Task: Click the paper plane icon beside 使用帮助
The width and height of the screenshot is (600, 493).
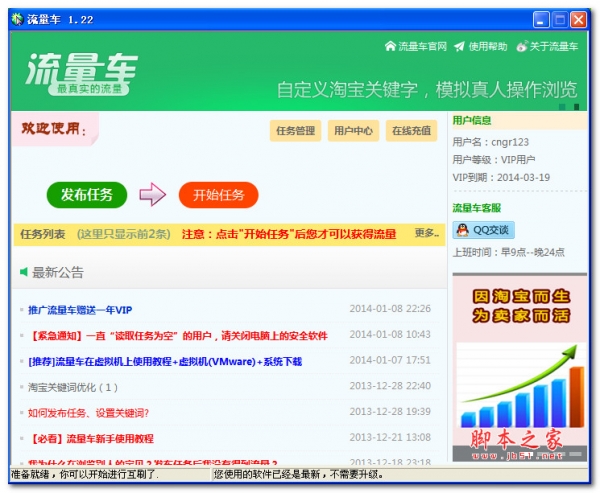Action: click(x=459, y=46)
